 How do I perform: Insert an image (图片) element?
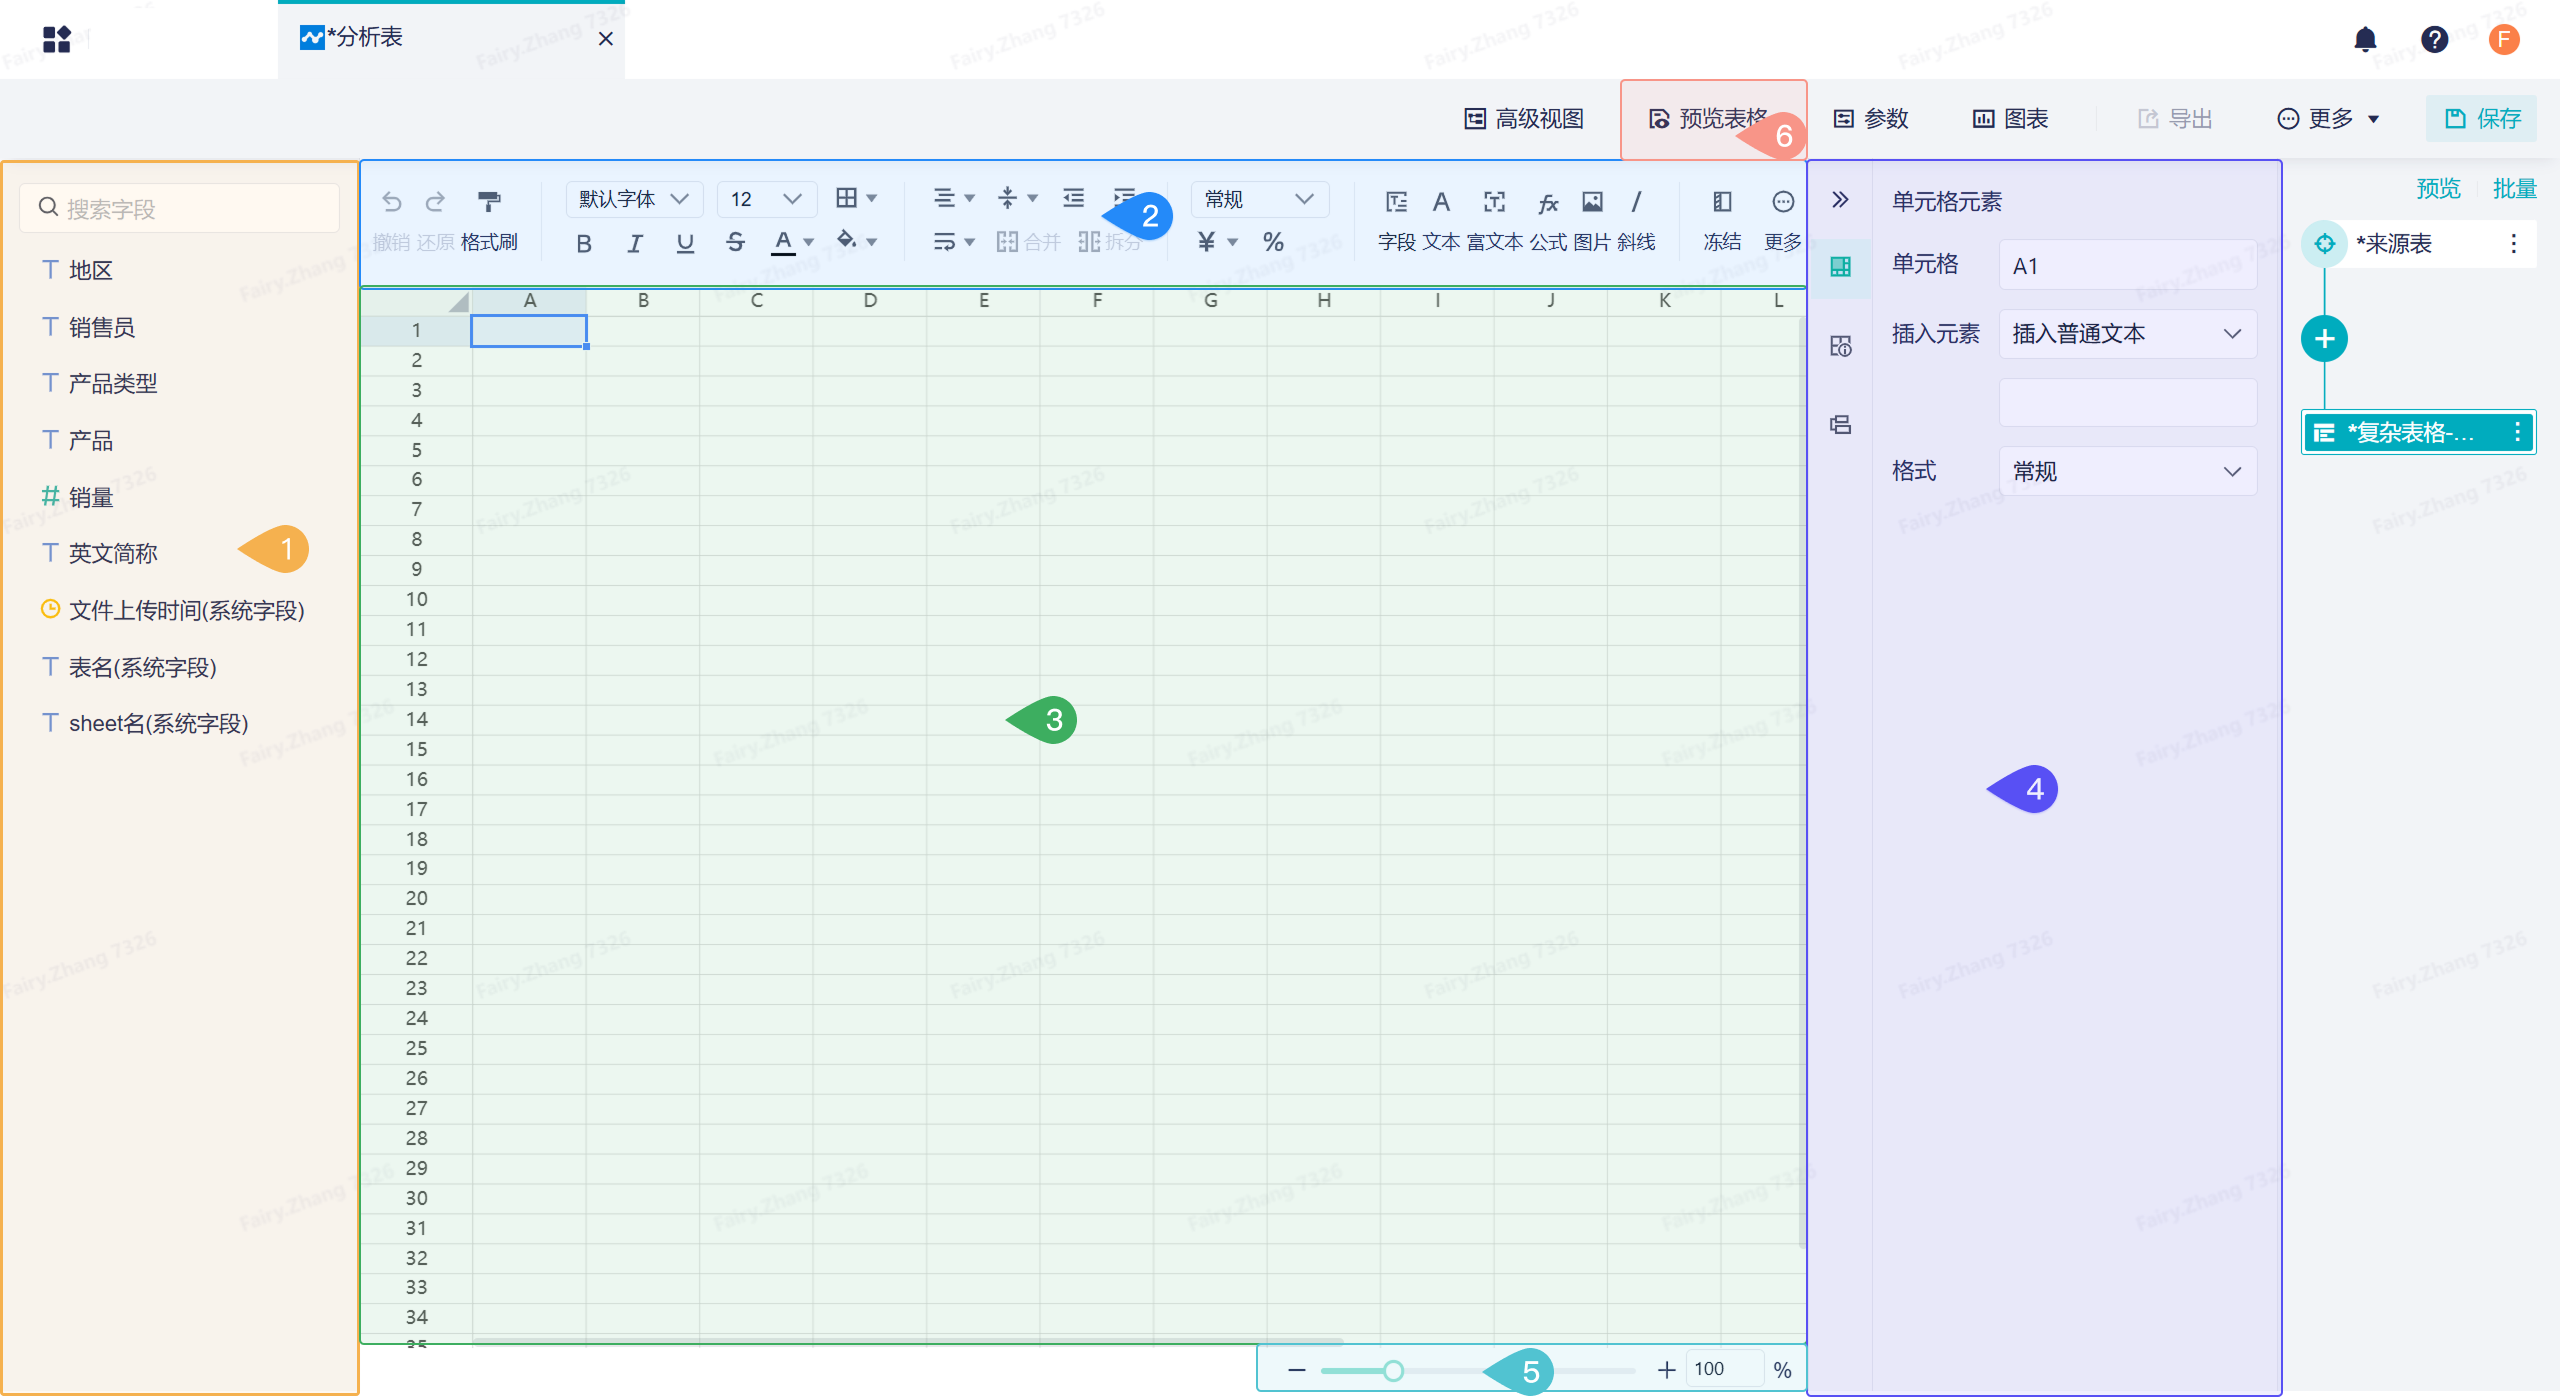click(1592, 203)
